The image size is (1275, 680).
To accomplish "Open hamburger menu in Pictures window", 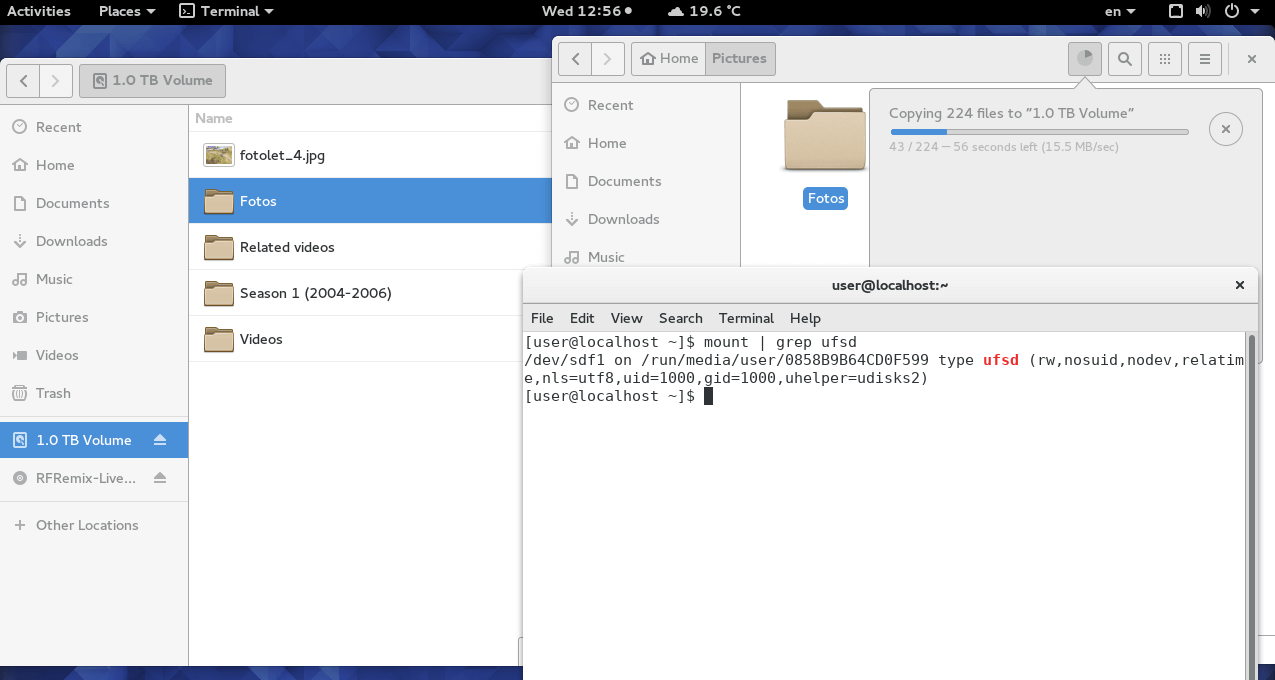I will point(1205,59).
